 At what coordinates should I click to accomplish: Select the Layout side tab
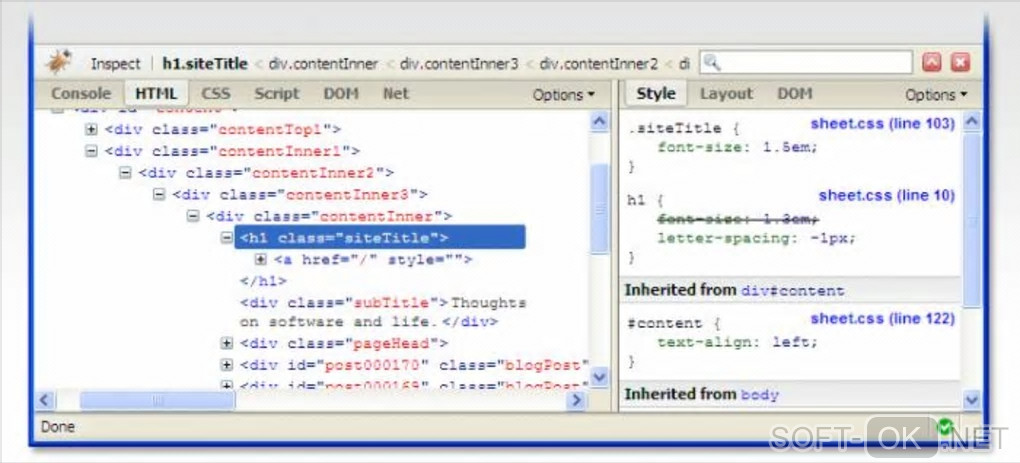(x=726, y=94)
